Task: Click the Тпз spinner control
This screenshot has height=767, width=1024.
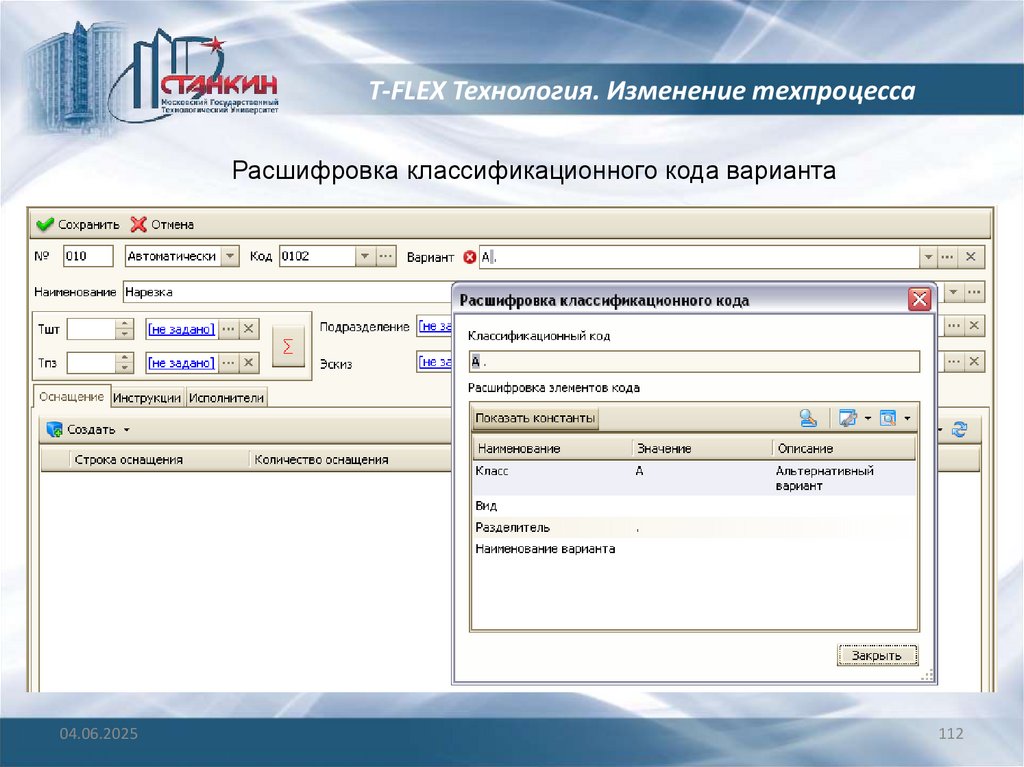Action: [124, 363]
